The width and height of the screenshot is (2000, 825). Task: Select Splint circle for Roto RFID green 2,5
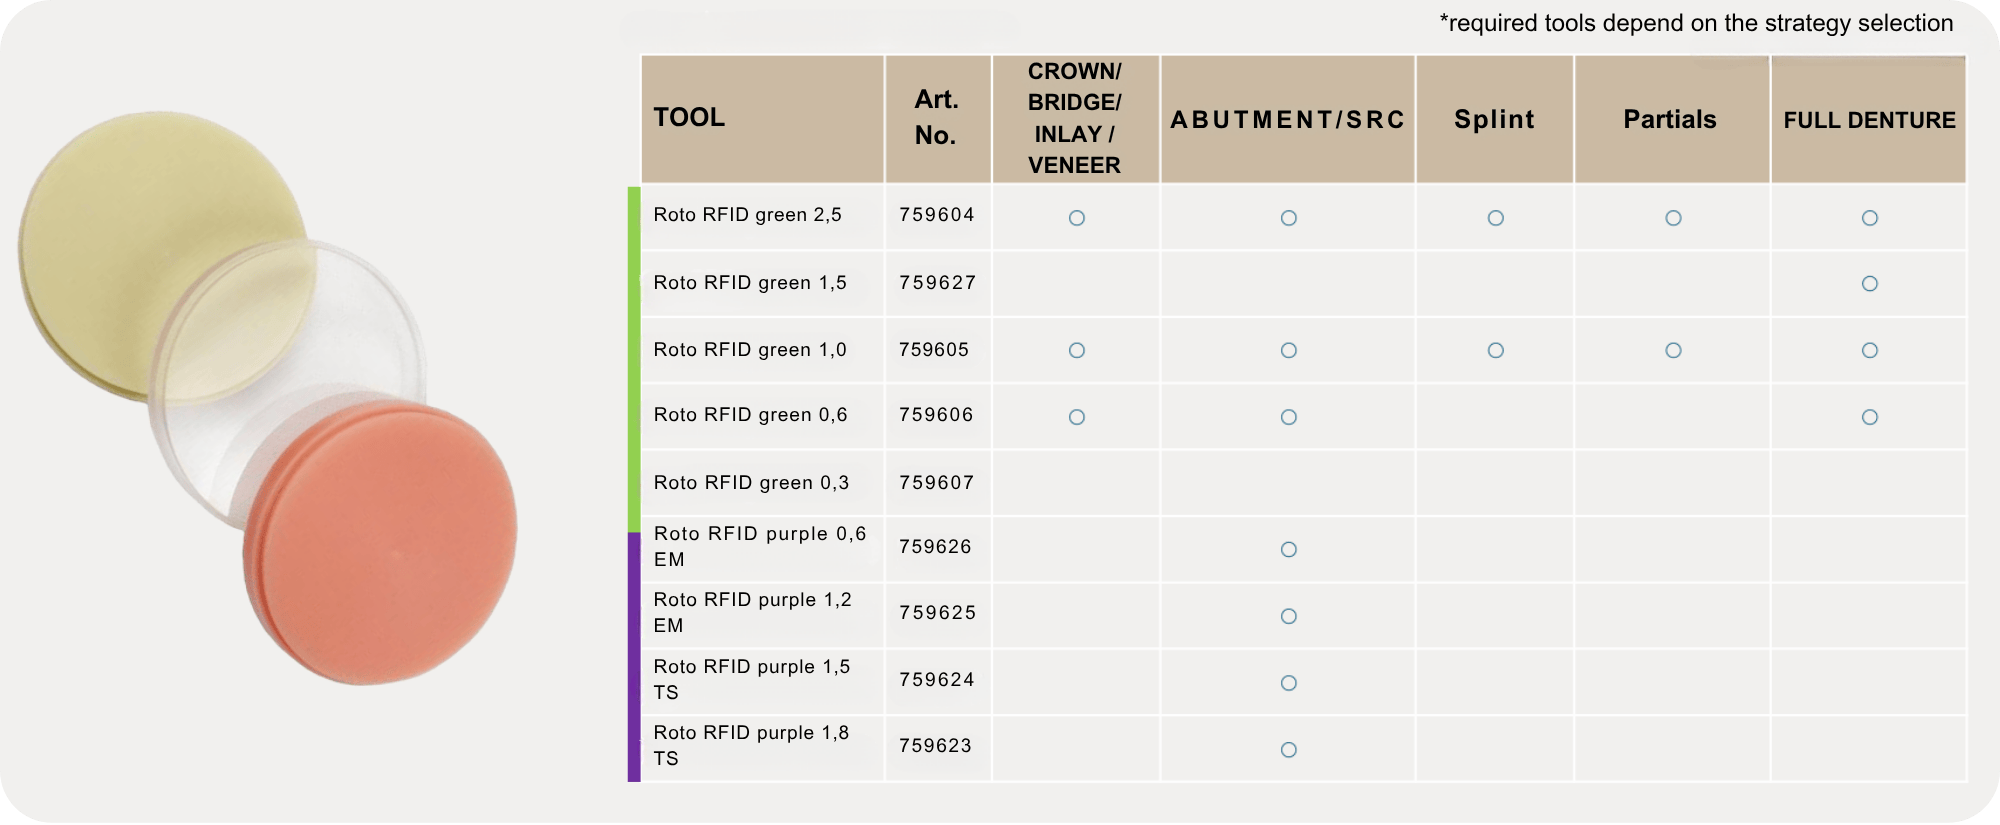point(1495,218)
